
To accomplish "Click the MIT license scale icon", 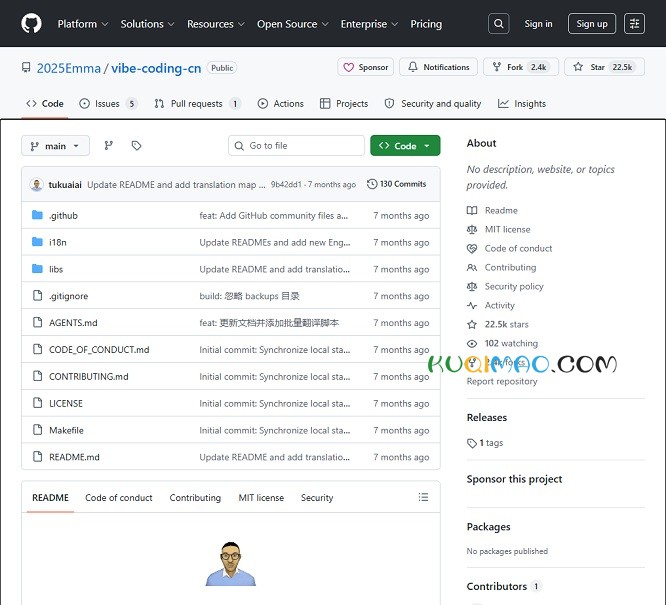I will tap(472, 229).
